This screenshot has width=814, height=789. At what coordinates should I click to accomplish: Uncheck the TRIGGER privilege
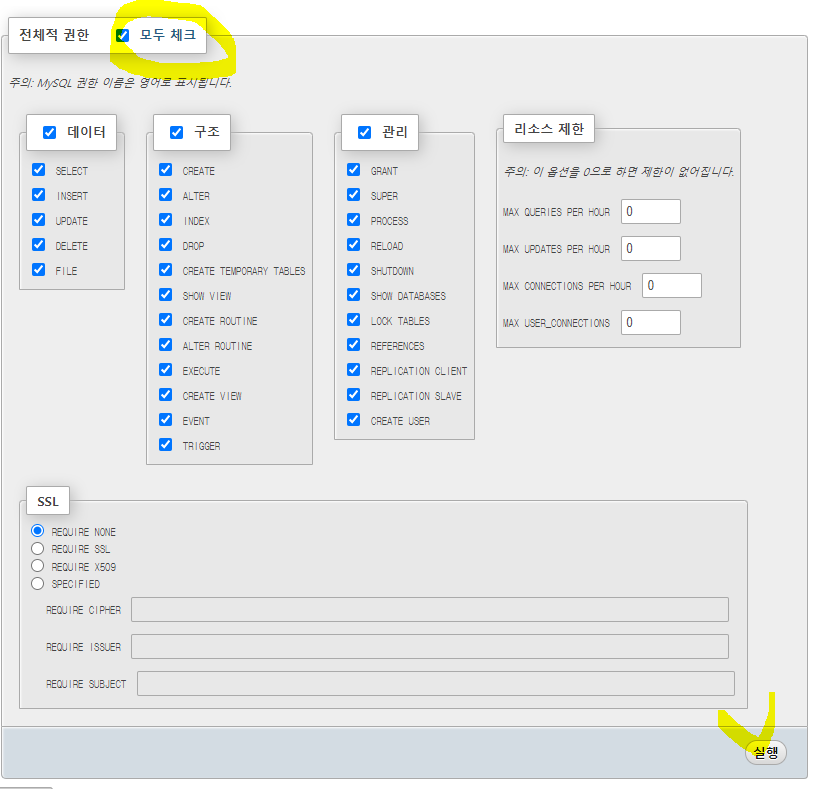click(166, 444)
